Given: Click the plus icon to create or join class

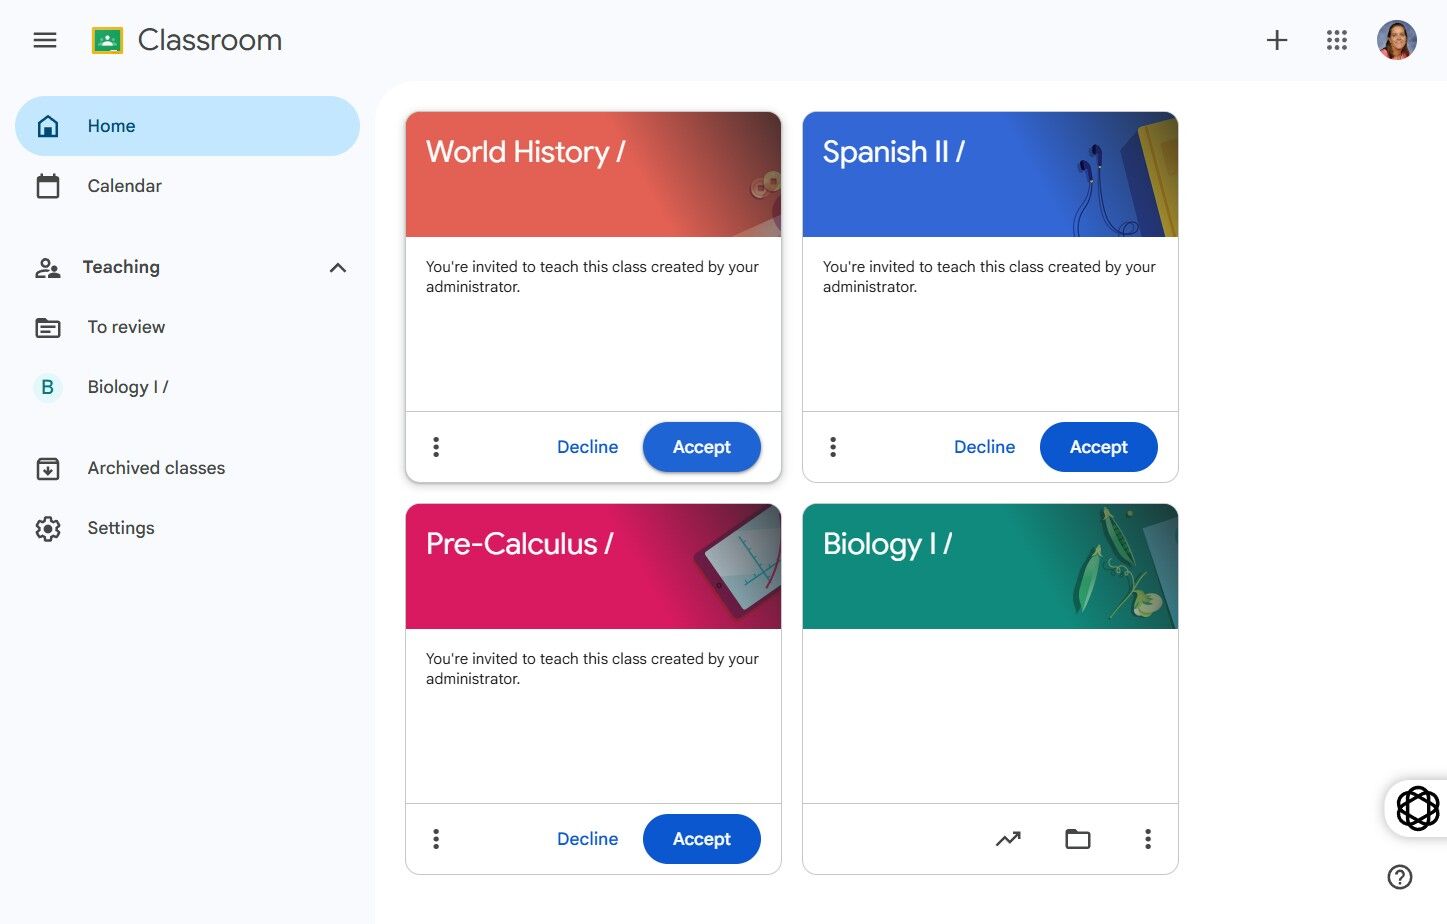Looking at the screenshot, I should (1277, 40).
